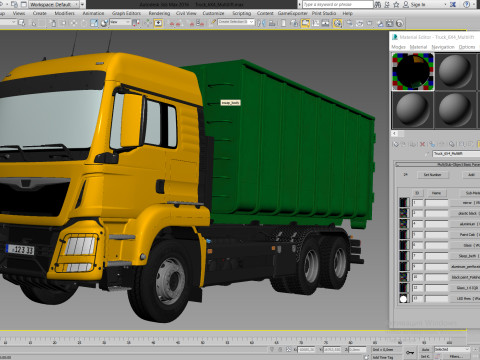Toggle Absolute transform type-in mode
The image size is (480, 360).
[x=289, y=349]
